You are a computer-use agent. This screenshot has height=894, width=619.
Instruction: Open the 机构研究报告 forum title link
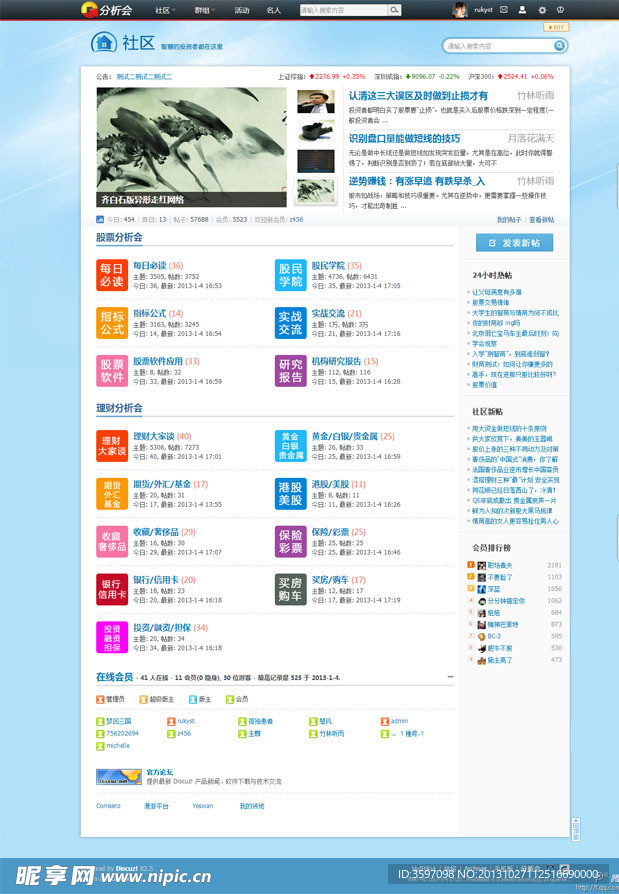(336, 361)
